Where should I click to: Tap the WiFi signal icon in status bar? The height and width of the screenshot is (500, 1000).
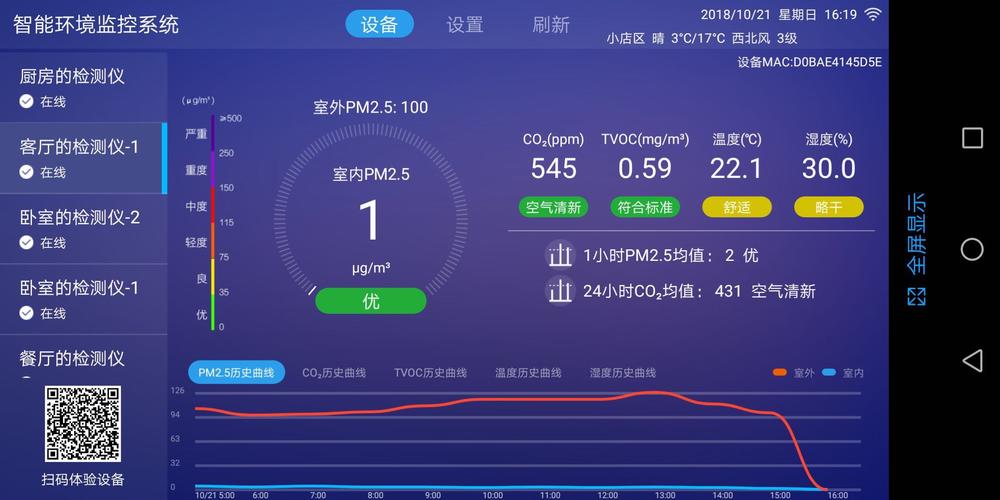pyautogui.click(x=872, y=14)
